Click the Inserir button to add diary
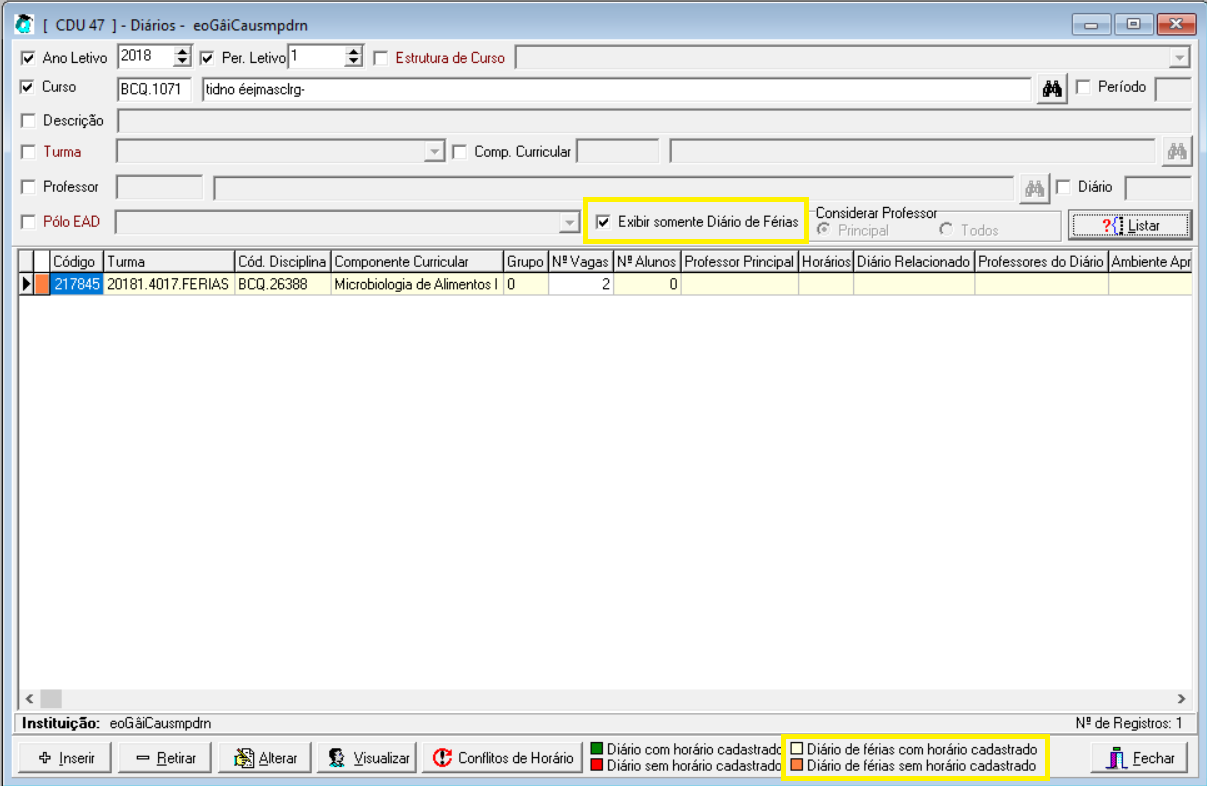This screenshot has height=786, width=1207. (66, 758)
